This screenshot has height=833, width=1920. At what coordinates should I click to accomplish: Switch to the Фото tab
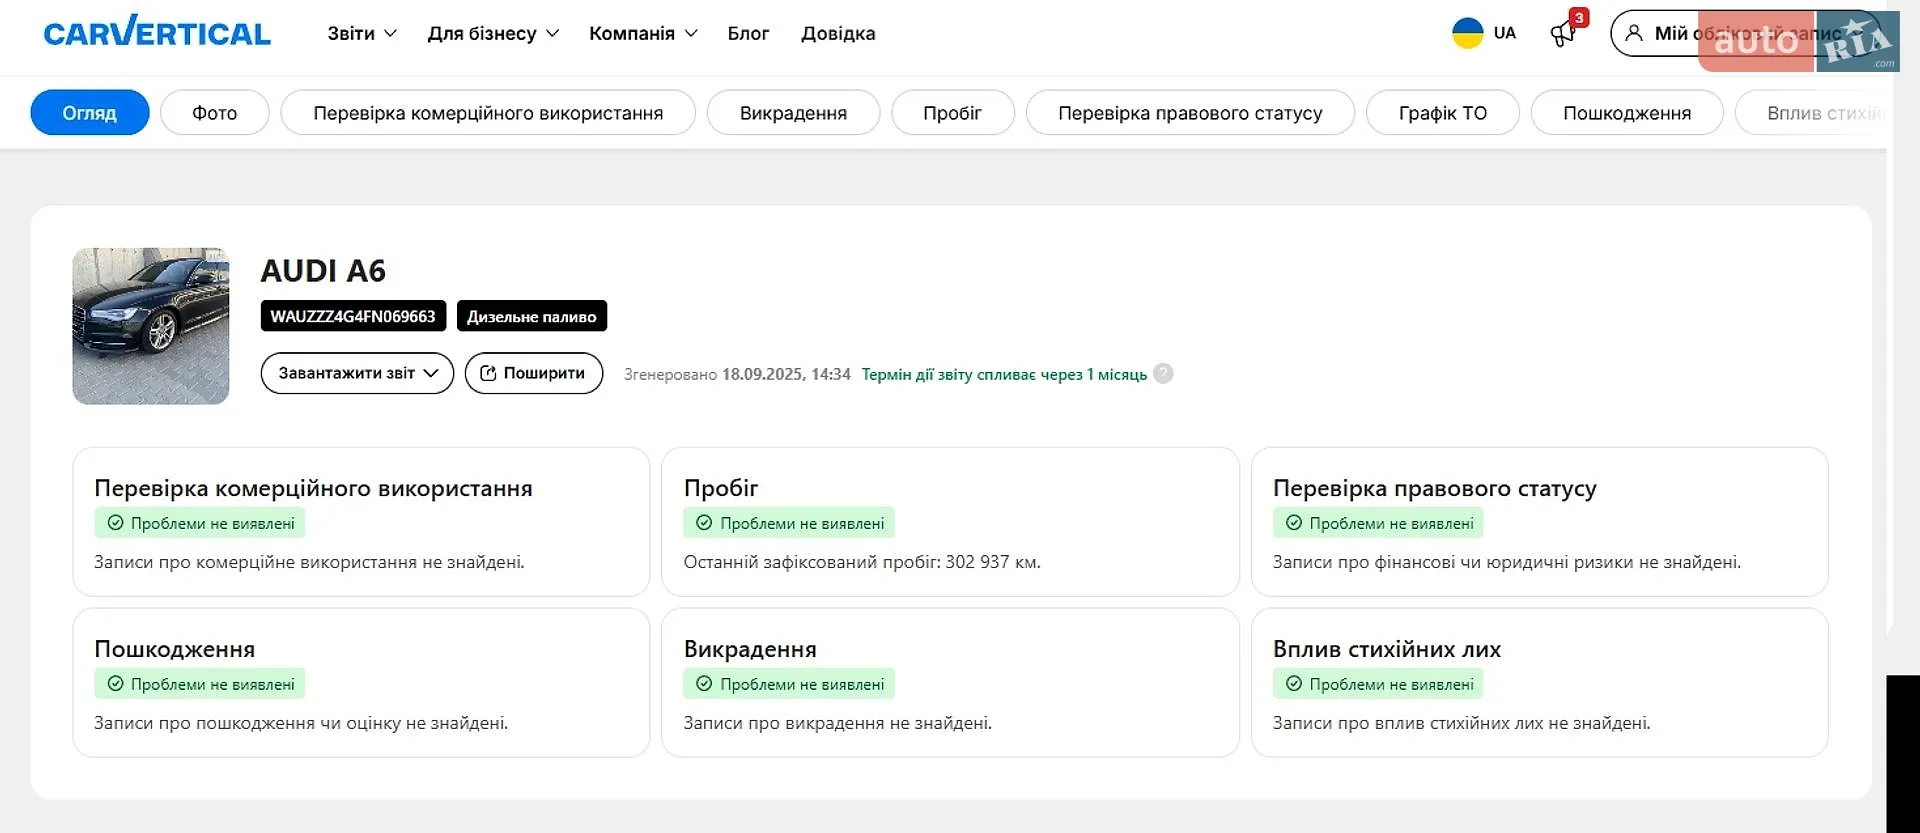coord(215,113)
